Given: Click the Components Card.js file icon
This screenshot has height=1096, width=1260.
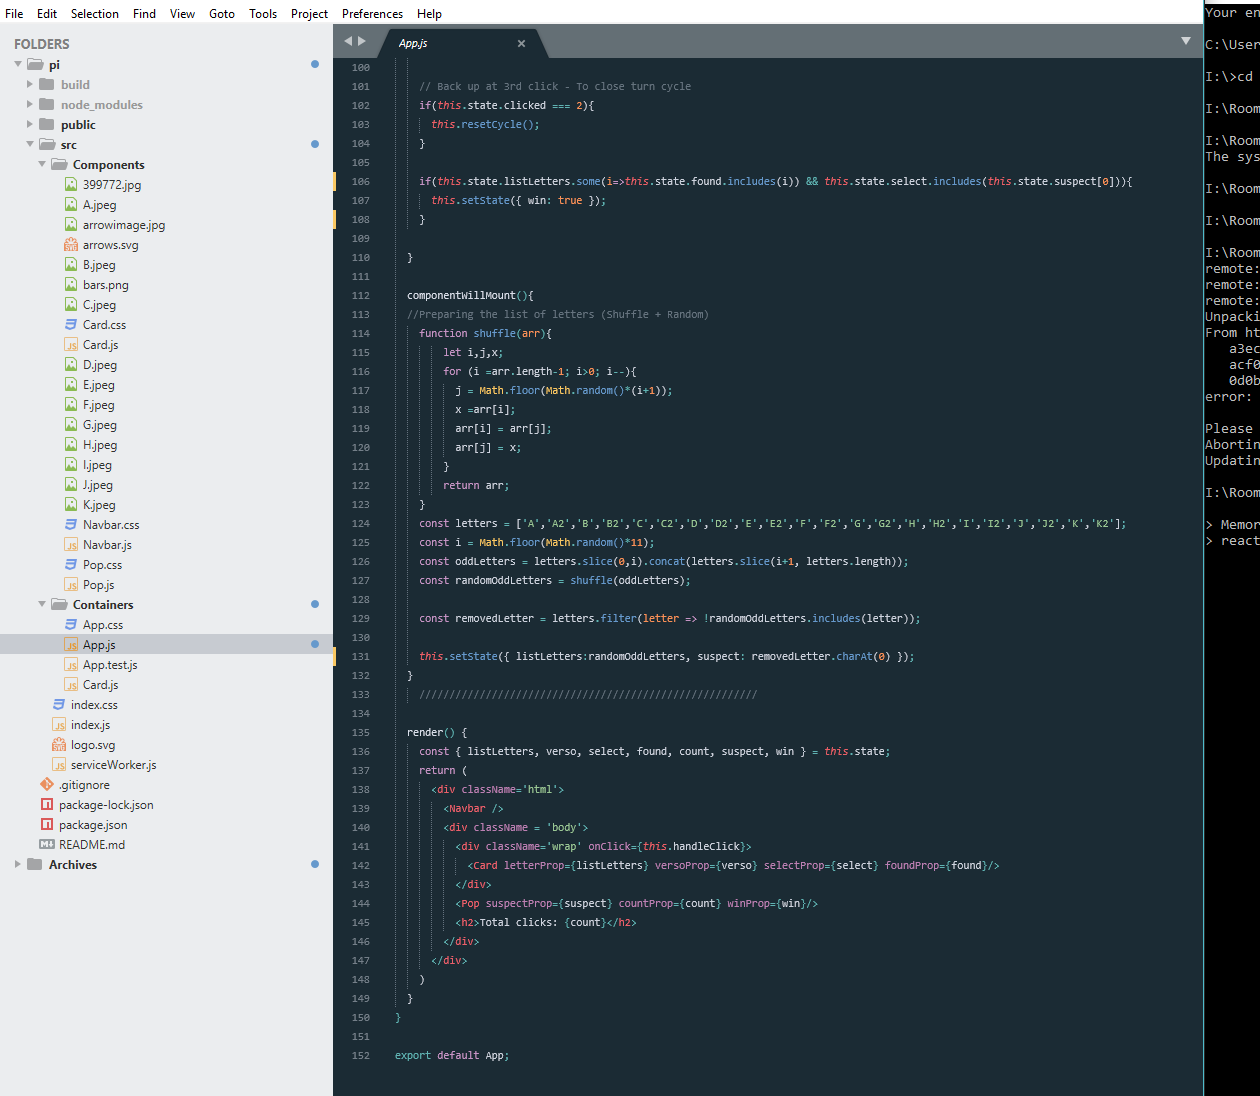Looking at the screenshot, I should pyautogui.click(x=71, y=345).
